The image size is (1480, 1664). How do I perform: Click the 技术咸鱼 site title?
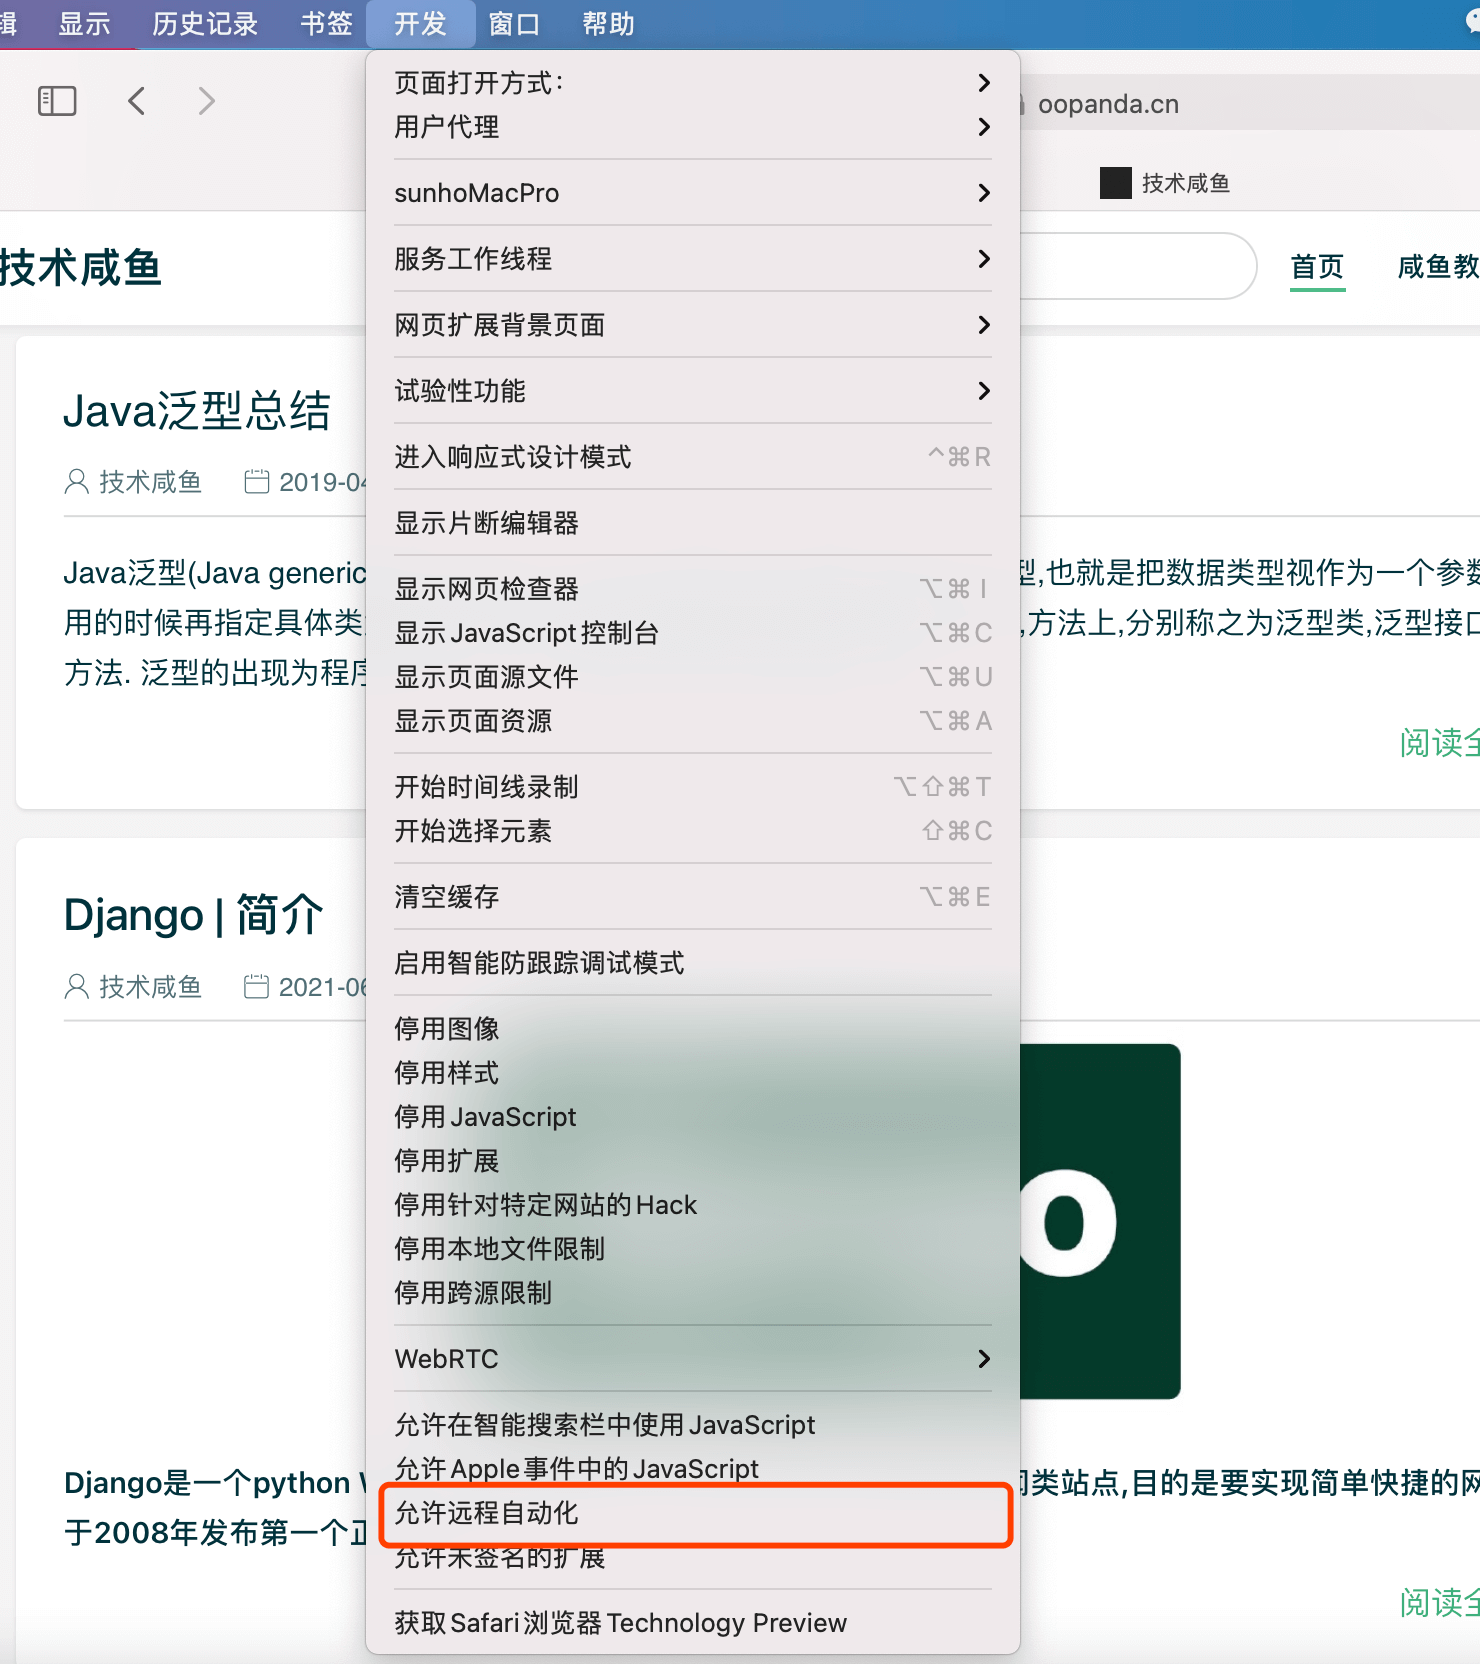[81, 268]
